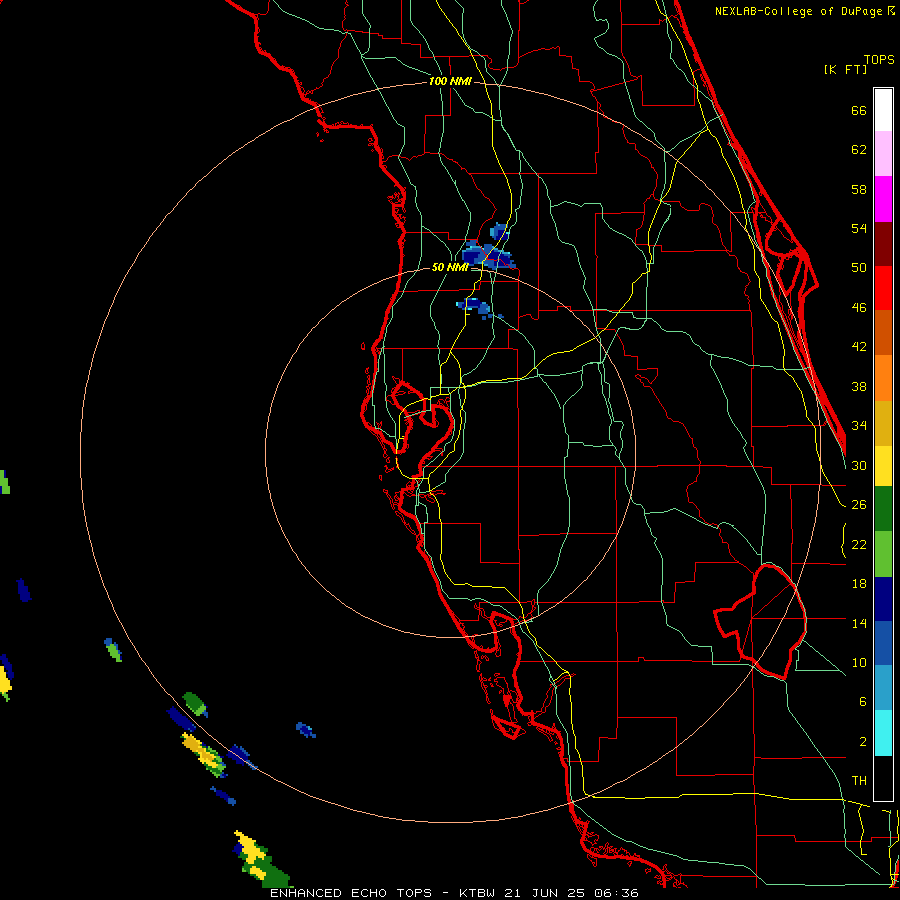Click the white swatch in the tops legend
Viewport: 900px width, 900px height.
[883, 110]
